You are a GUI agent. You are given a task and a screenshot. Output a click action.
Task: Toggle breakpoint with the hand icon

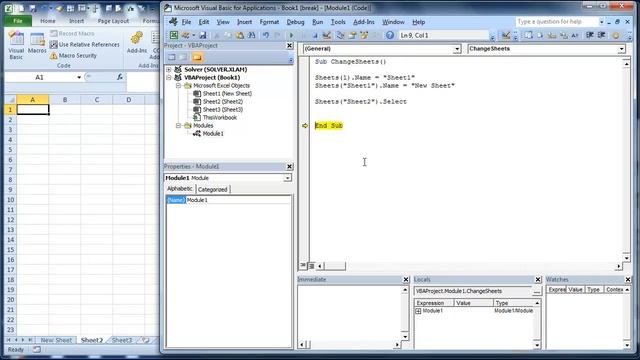point(616,36)
